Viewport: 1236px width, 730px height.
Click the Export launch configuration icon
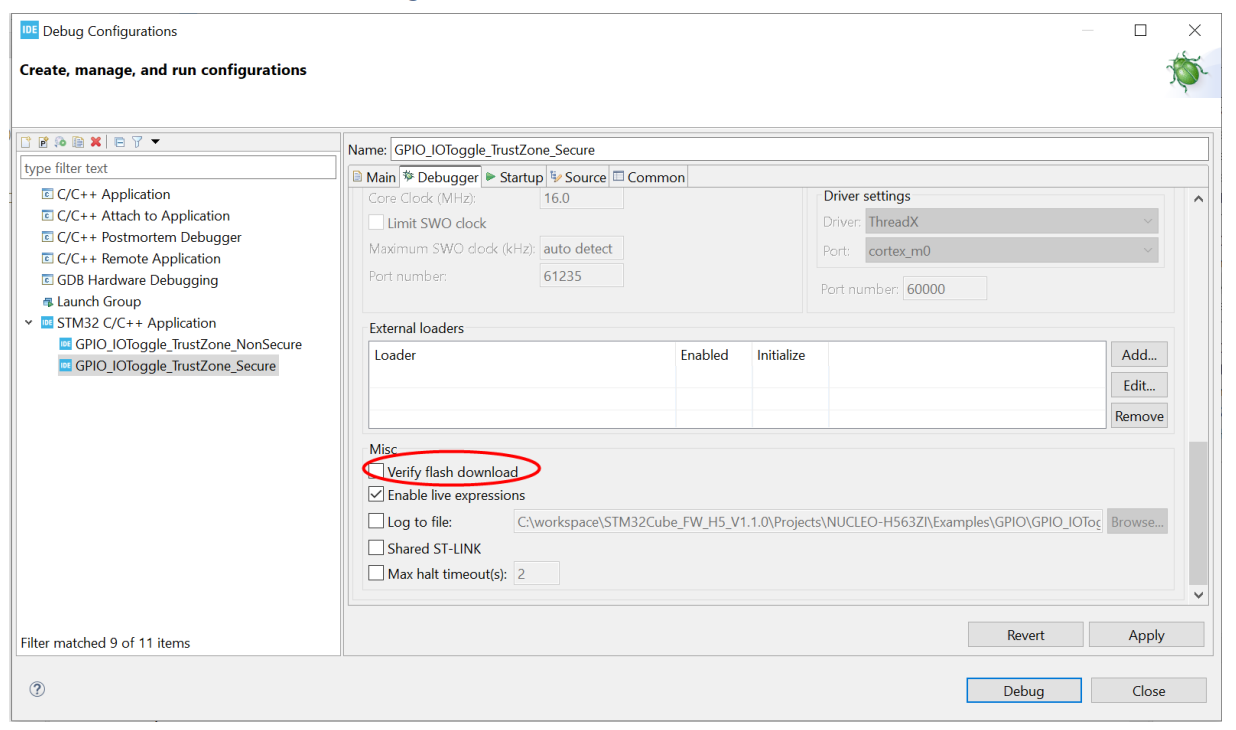pyautogui.click(x=61, y=142)
